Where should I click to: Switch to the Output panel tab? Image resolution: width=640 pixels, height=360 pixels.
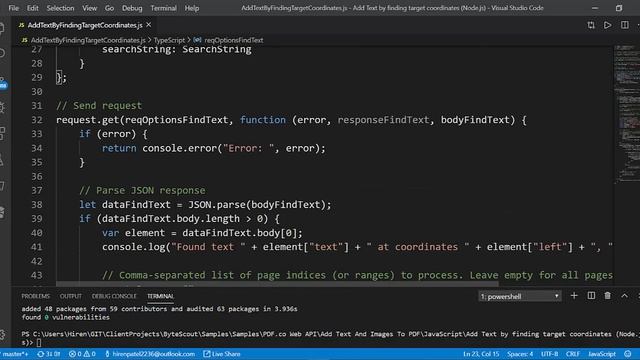tap(71, 296)
